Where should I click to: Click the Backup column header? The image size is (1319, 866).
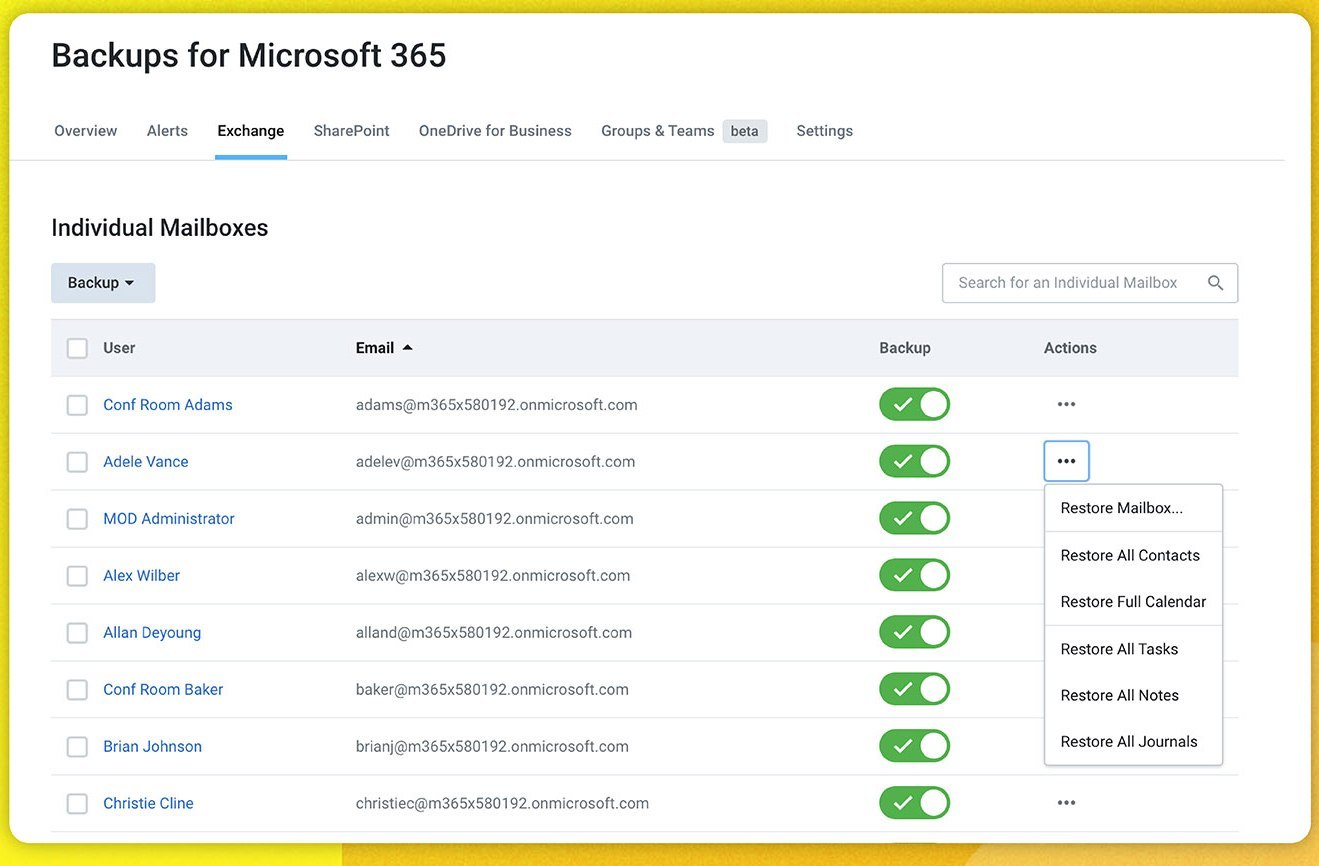[905, 348]
